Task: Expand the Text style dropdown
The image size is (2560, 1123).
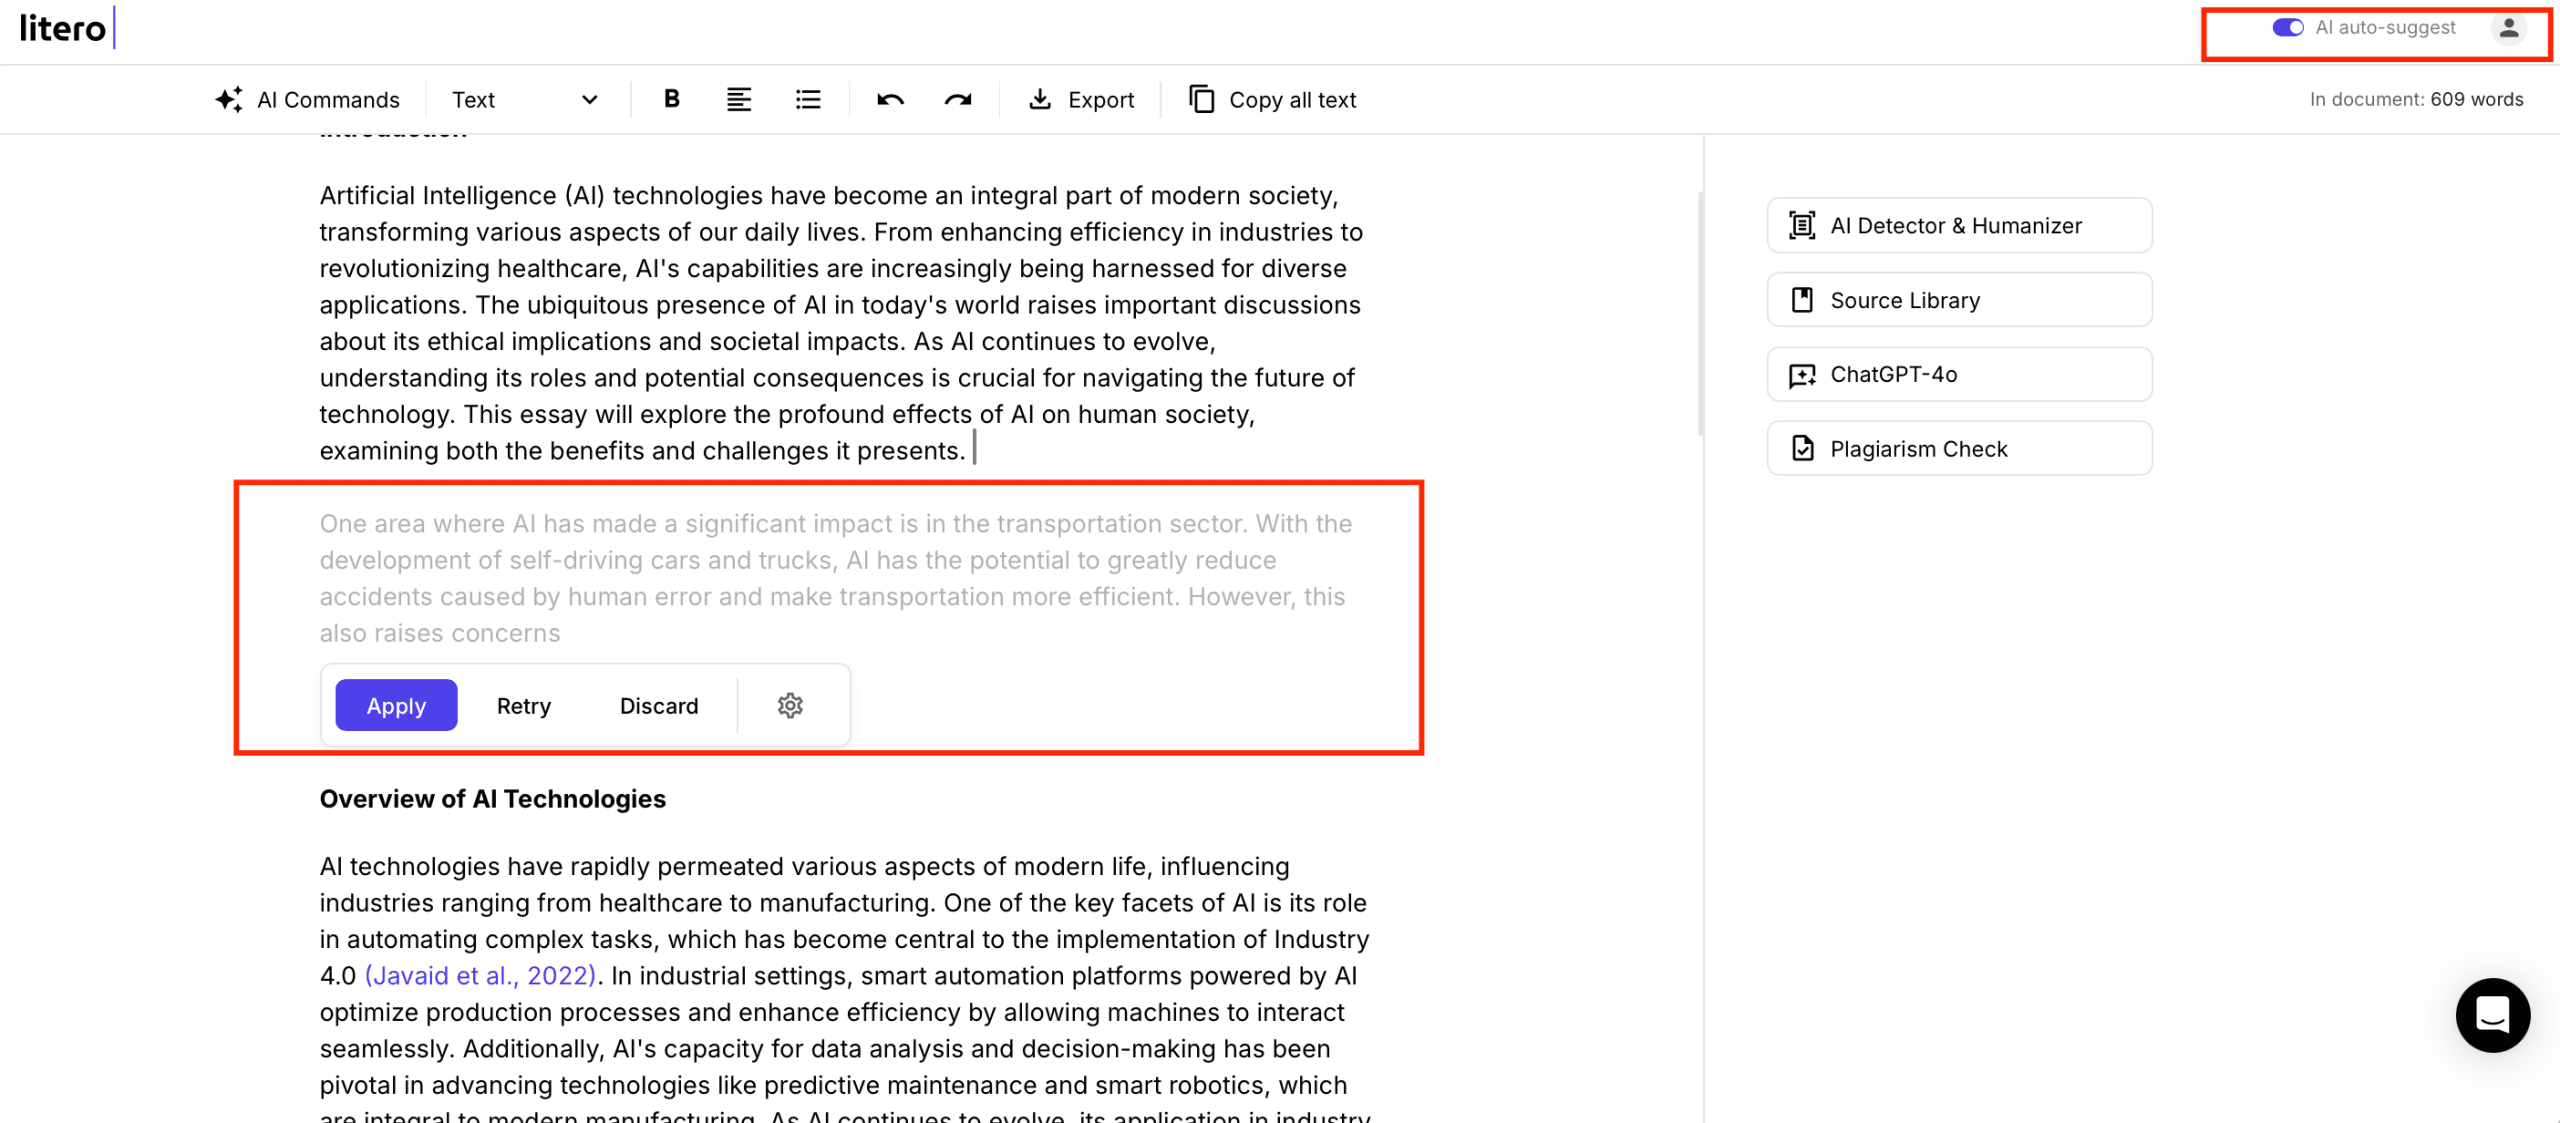Action: point(525,99)
